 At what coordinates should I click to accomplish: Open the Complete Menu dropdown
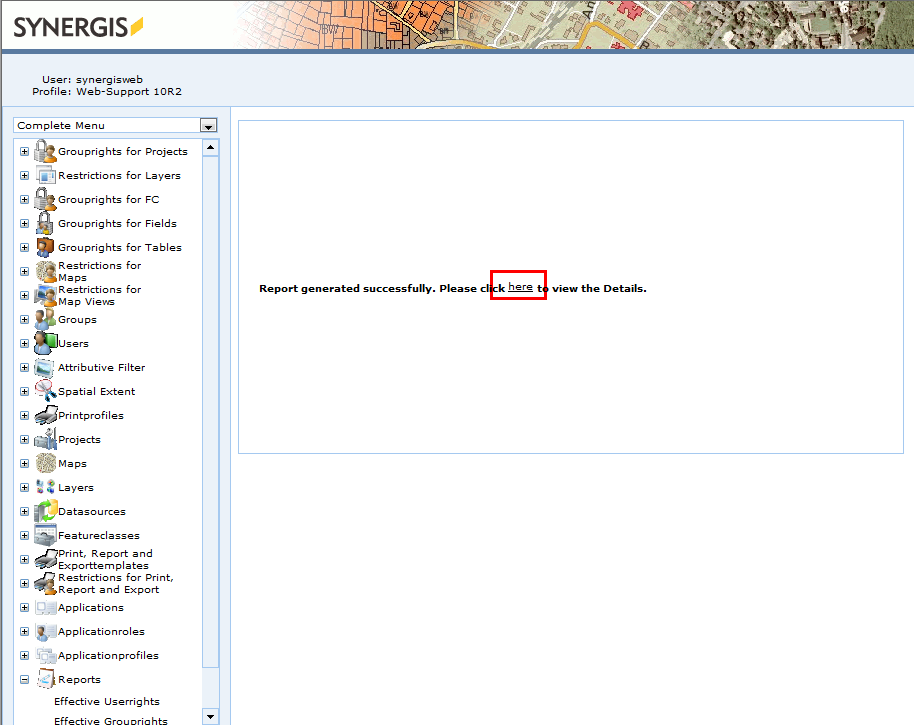[208, 125]
